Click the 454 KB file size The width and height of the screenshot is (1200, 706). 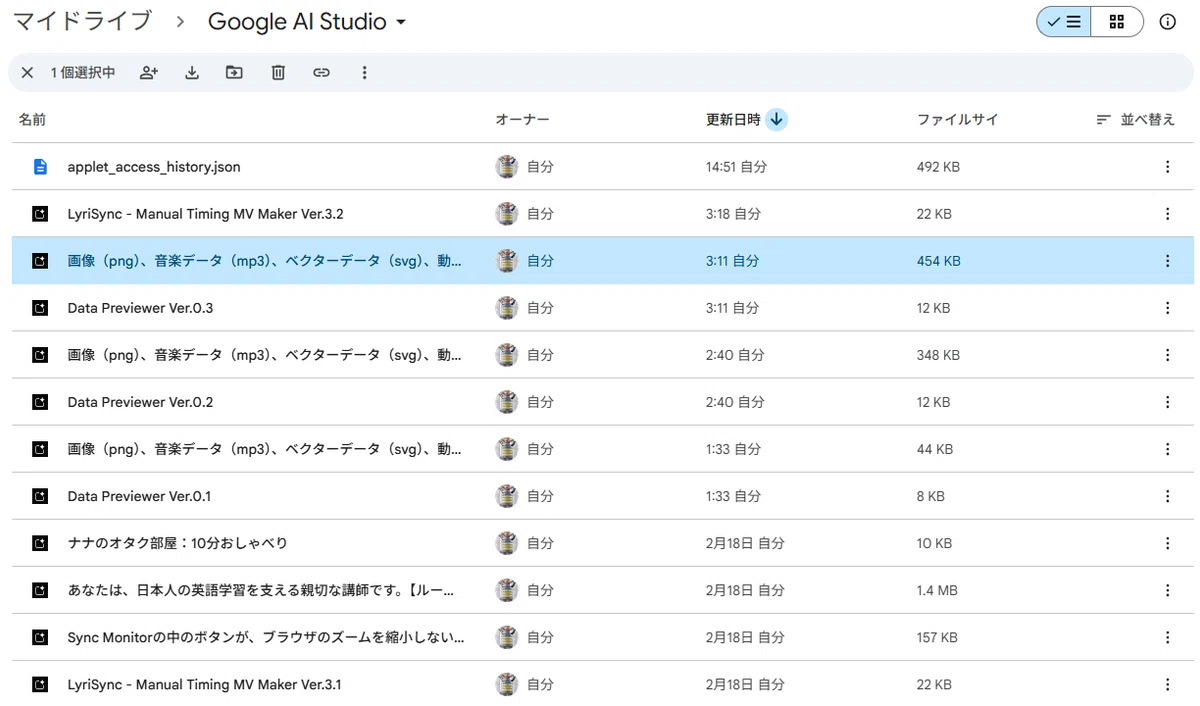(x=939, y=261)
